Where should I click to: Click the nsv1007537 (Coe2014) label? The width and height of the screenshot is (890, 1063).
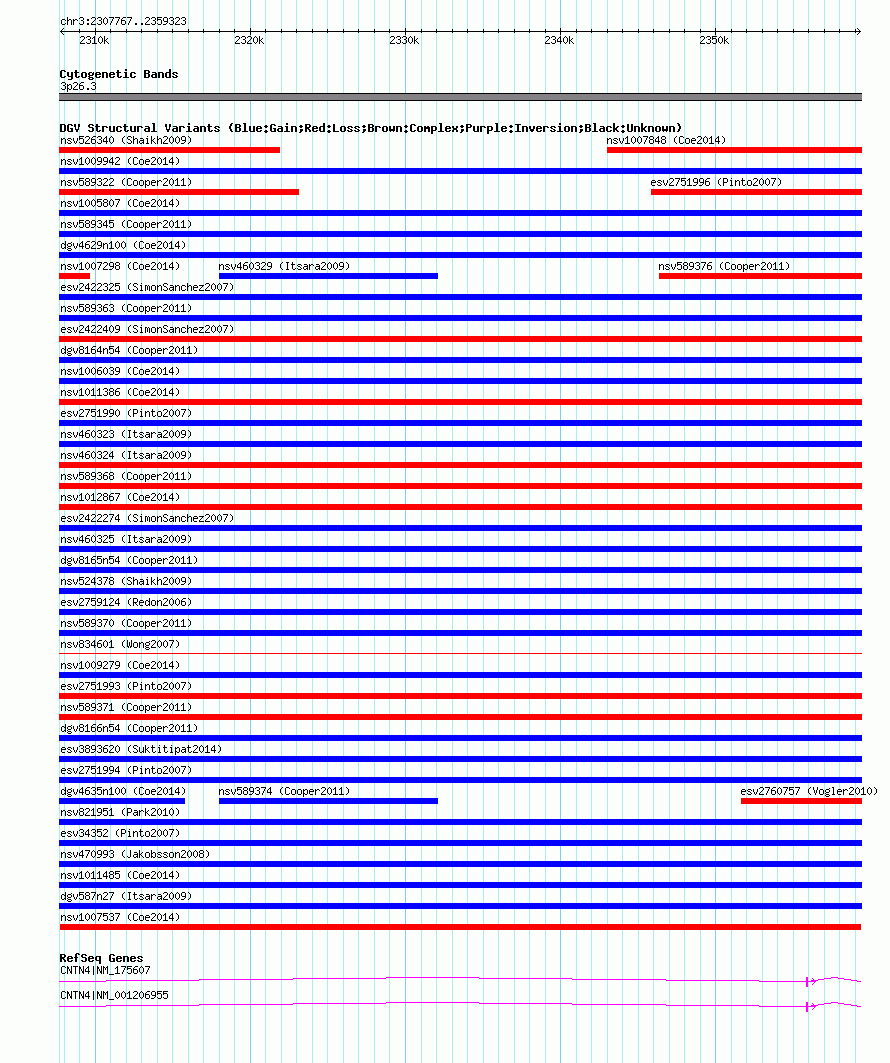pyautogui.click(x=120, y=918)
